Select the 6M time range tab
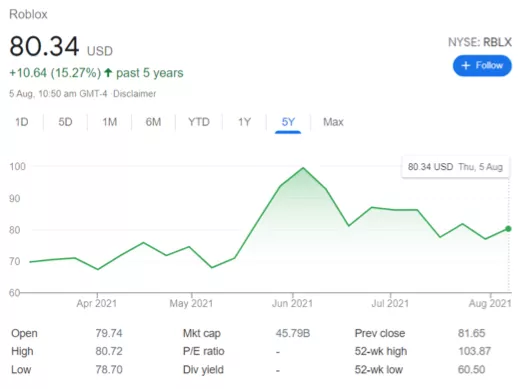529x389 pixels. click(x=154, y=122)
